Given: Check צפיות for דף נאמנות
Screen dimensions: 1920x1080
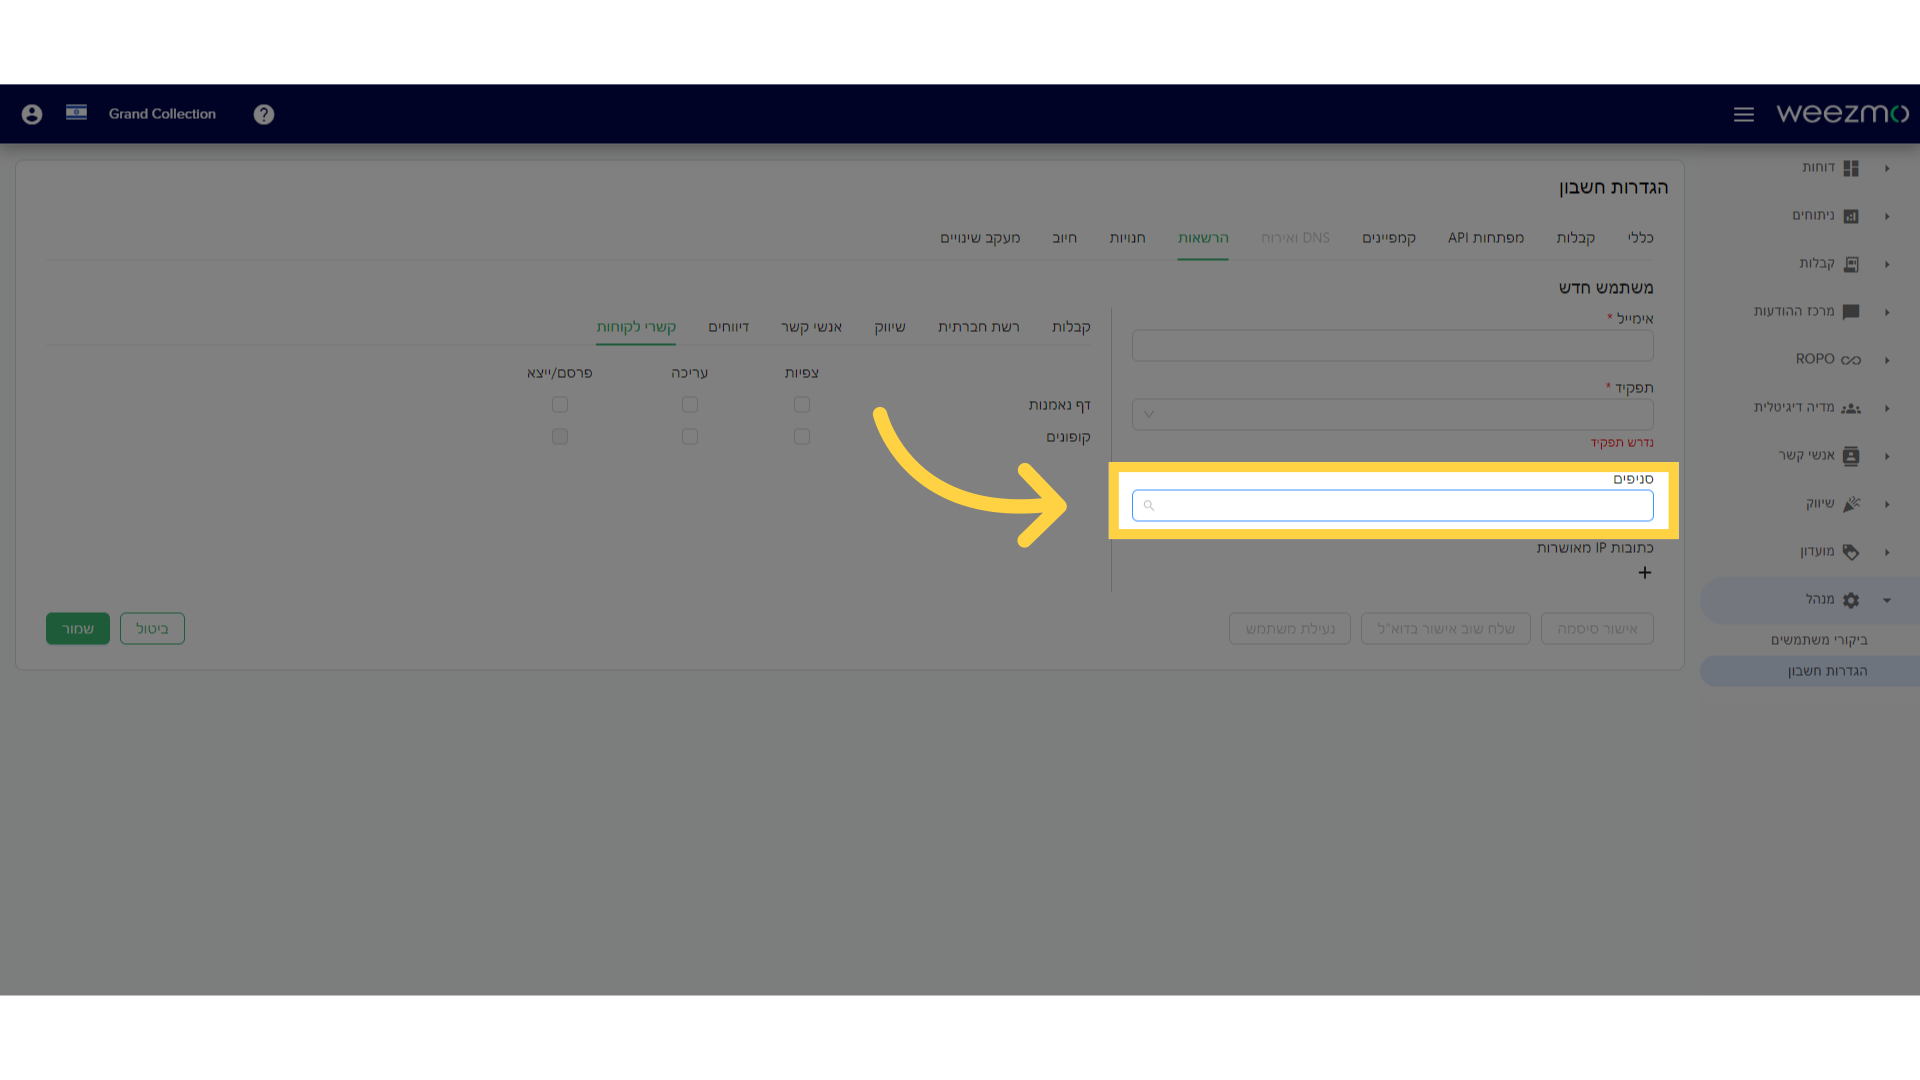Looking at the screenshot, I should 802,405.
